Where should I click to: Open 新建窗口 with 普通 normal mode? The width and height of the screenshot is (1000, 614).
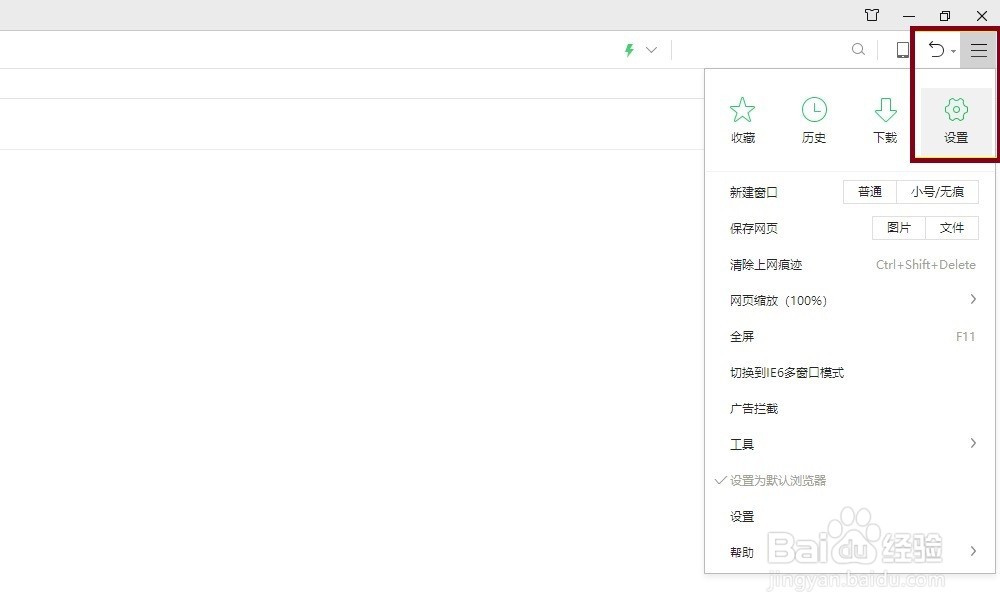tap(869, 192)
